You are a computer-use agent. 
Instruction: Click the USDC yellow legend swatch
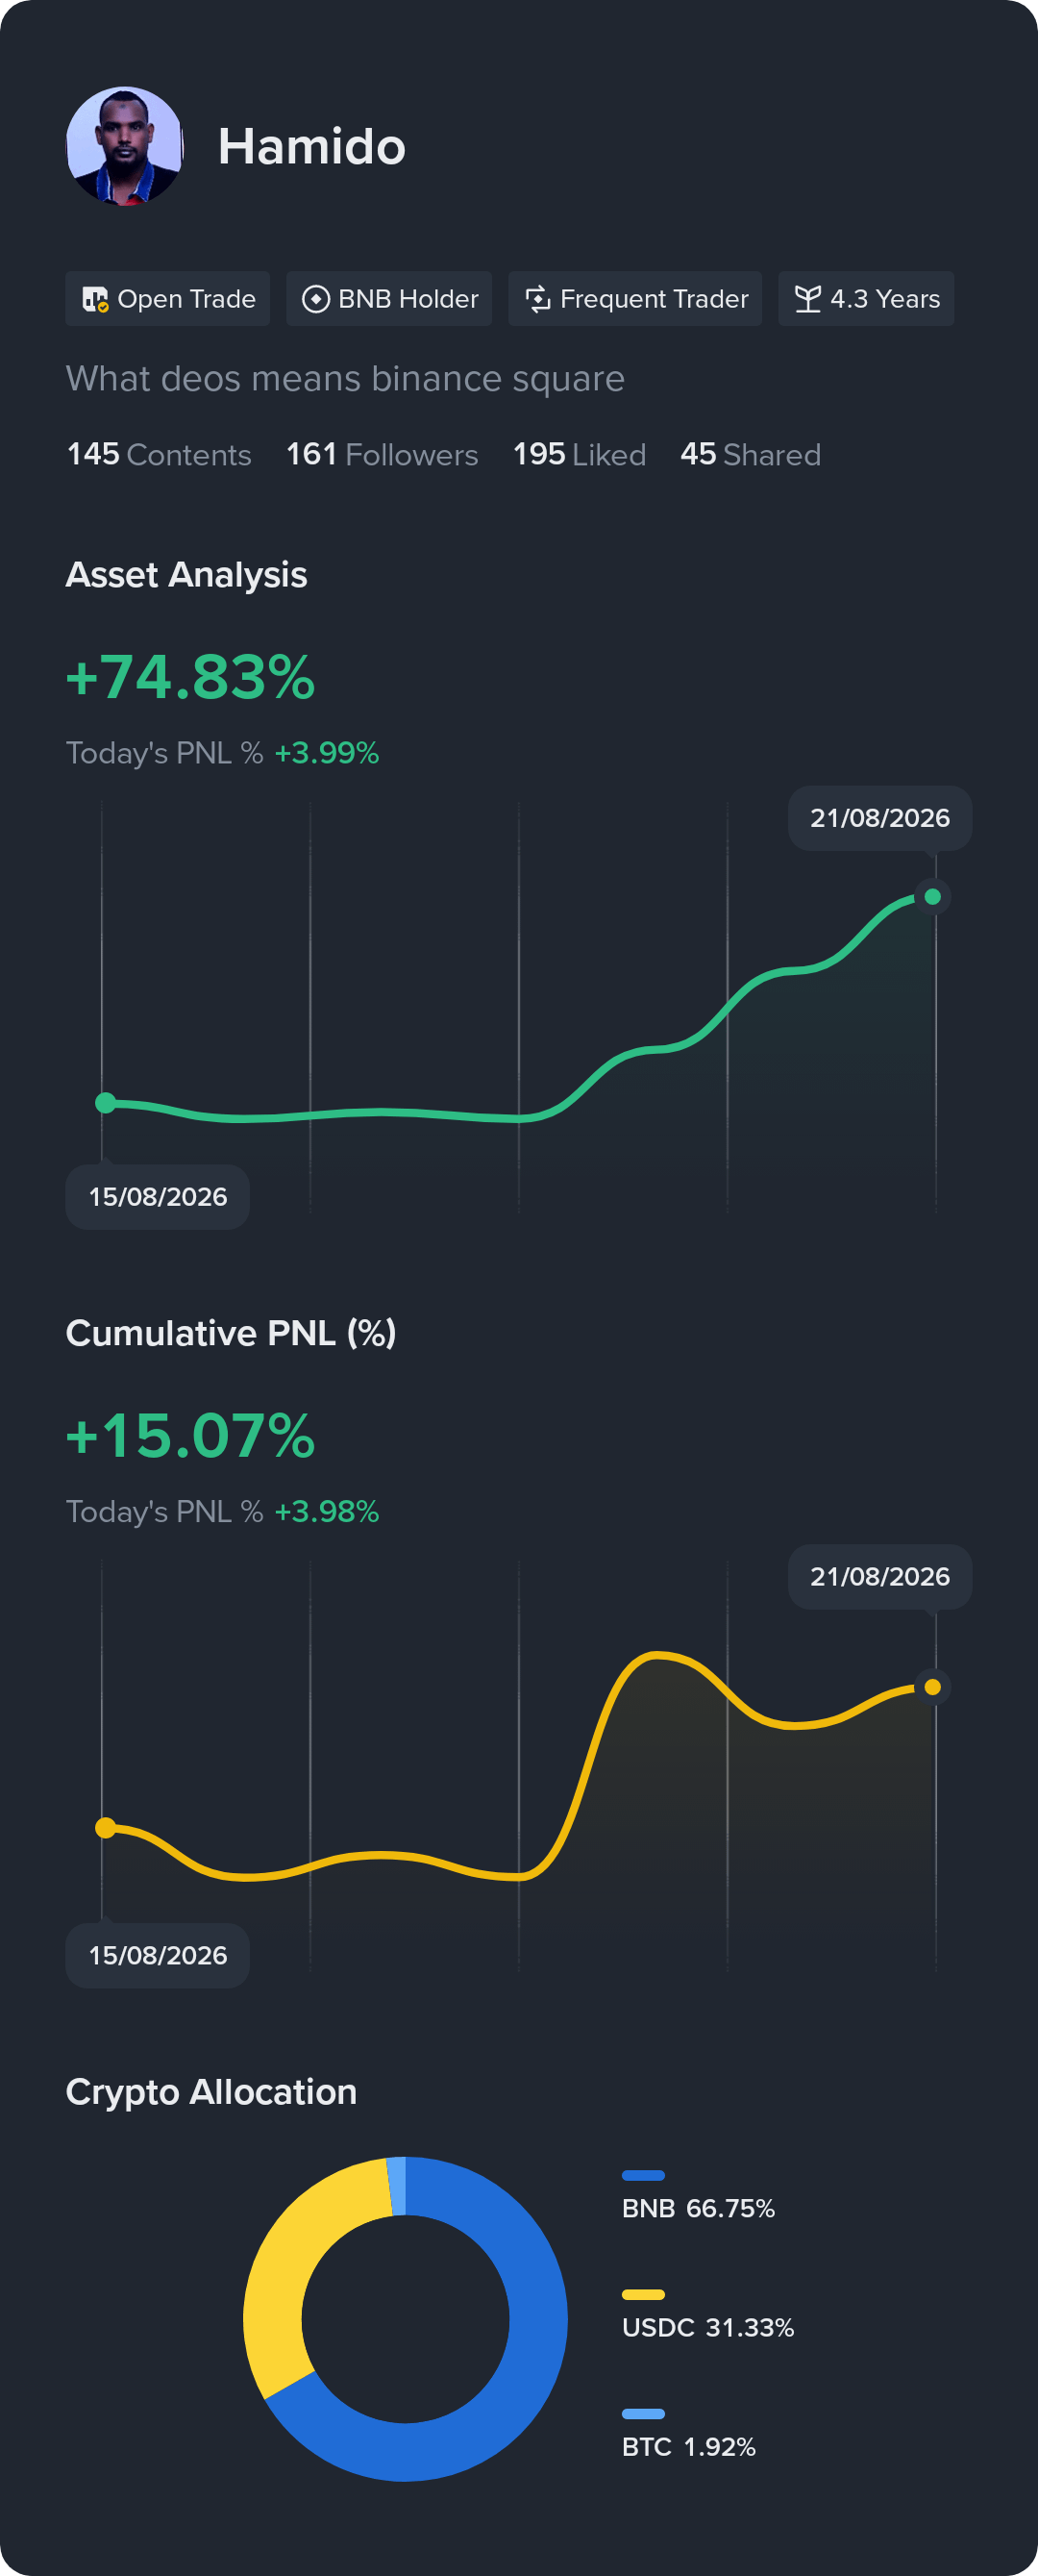643,2294
